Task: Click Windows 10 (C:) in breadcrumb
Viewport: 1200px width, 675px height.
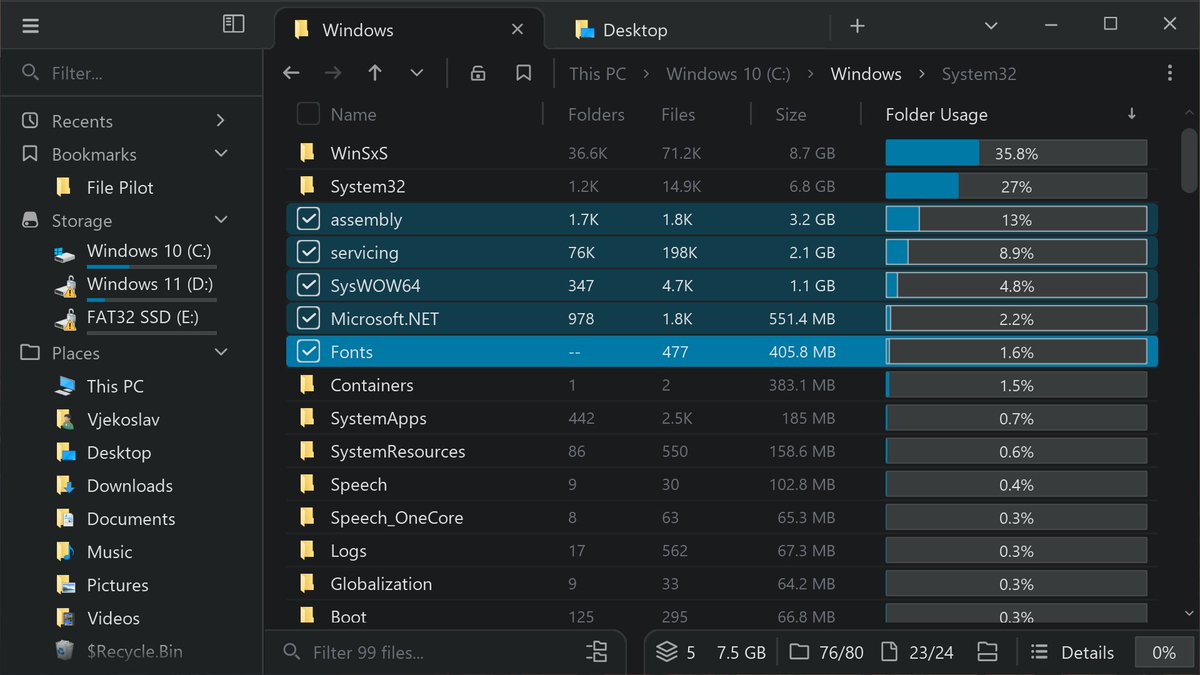Action: tap(728, 73)
